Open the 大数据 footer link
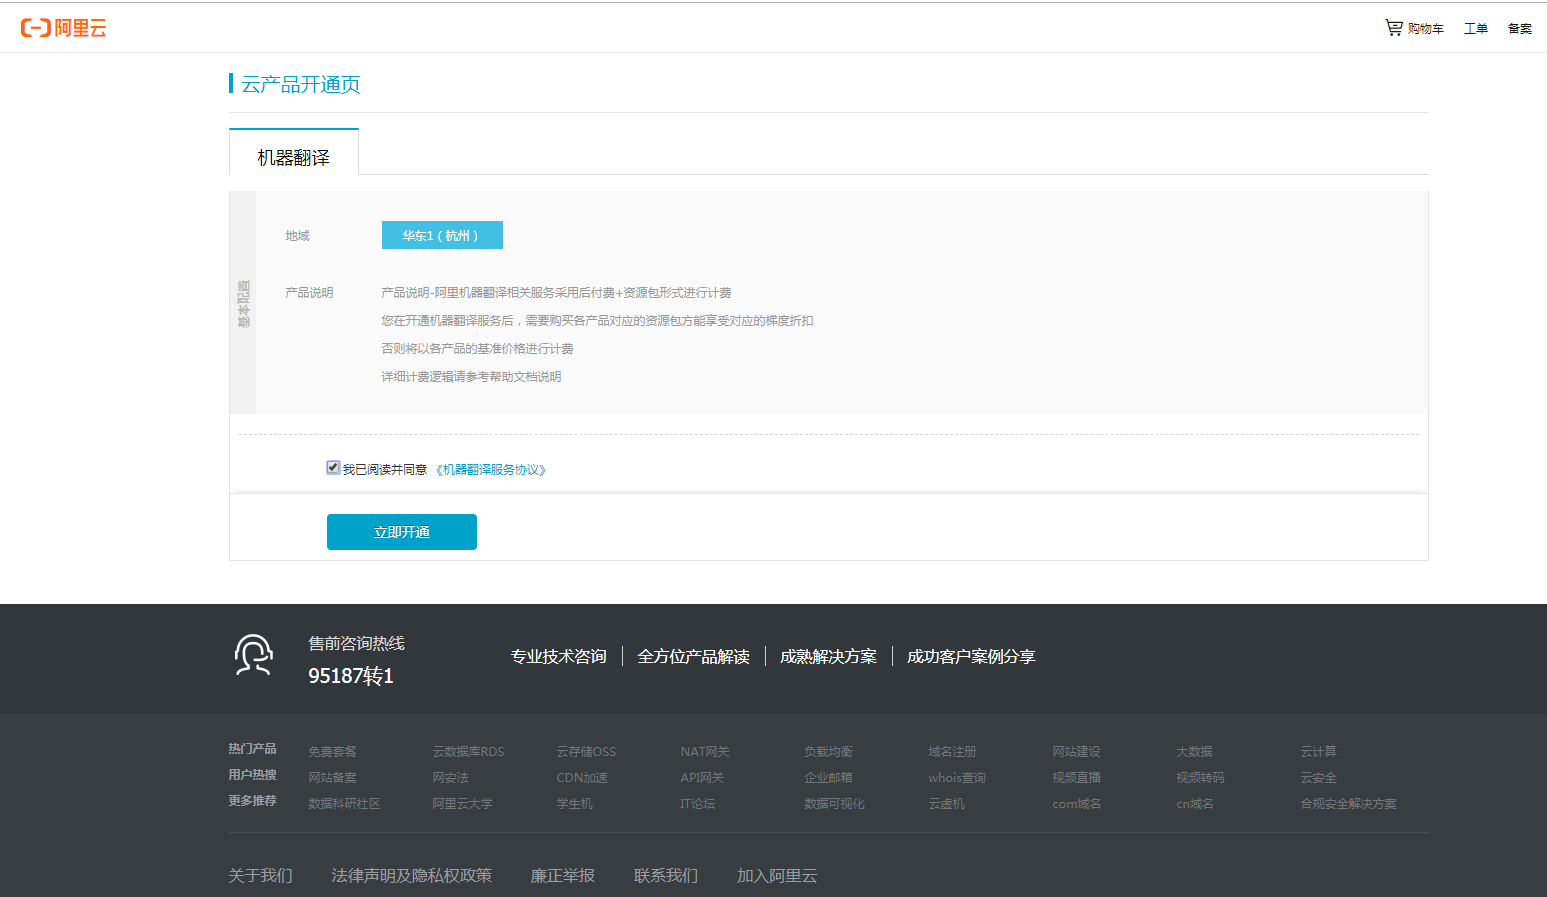1547x897 pixels. pyautogui.click(x=1195, y=751)
